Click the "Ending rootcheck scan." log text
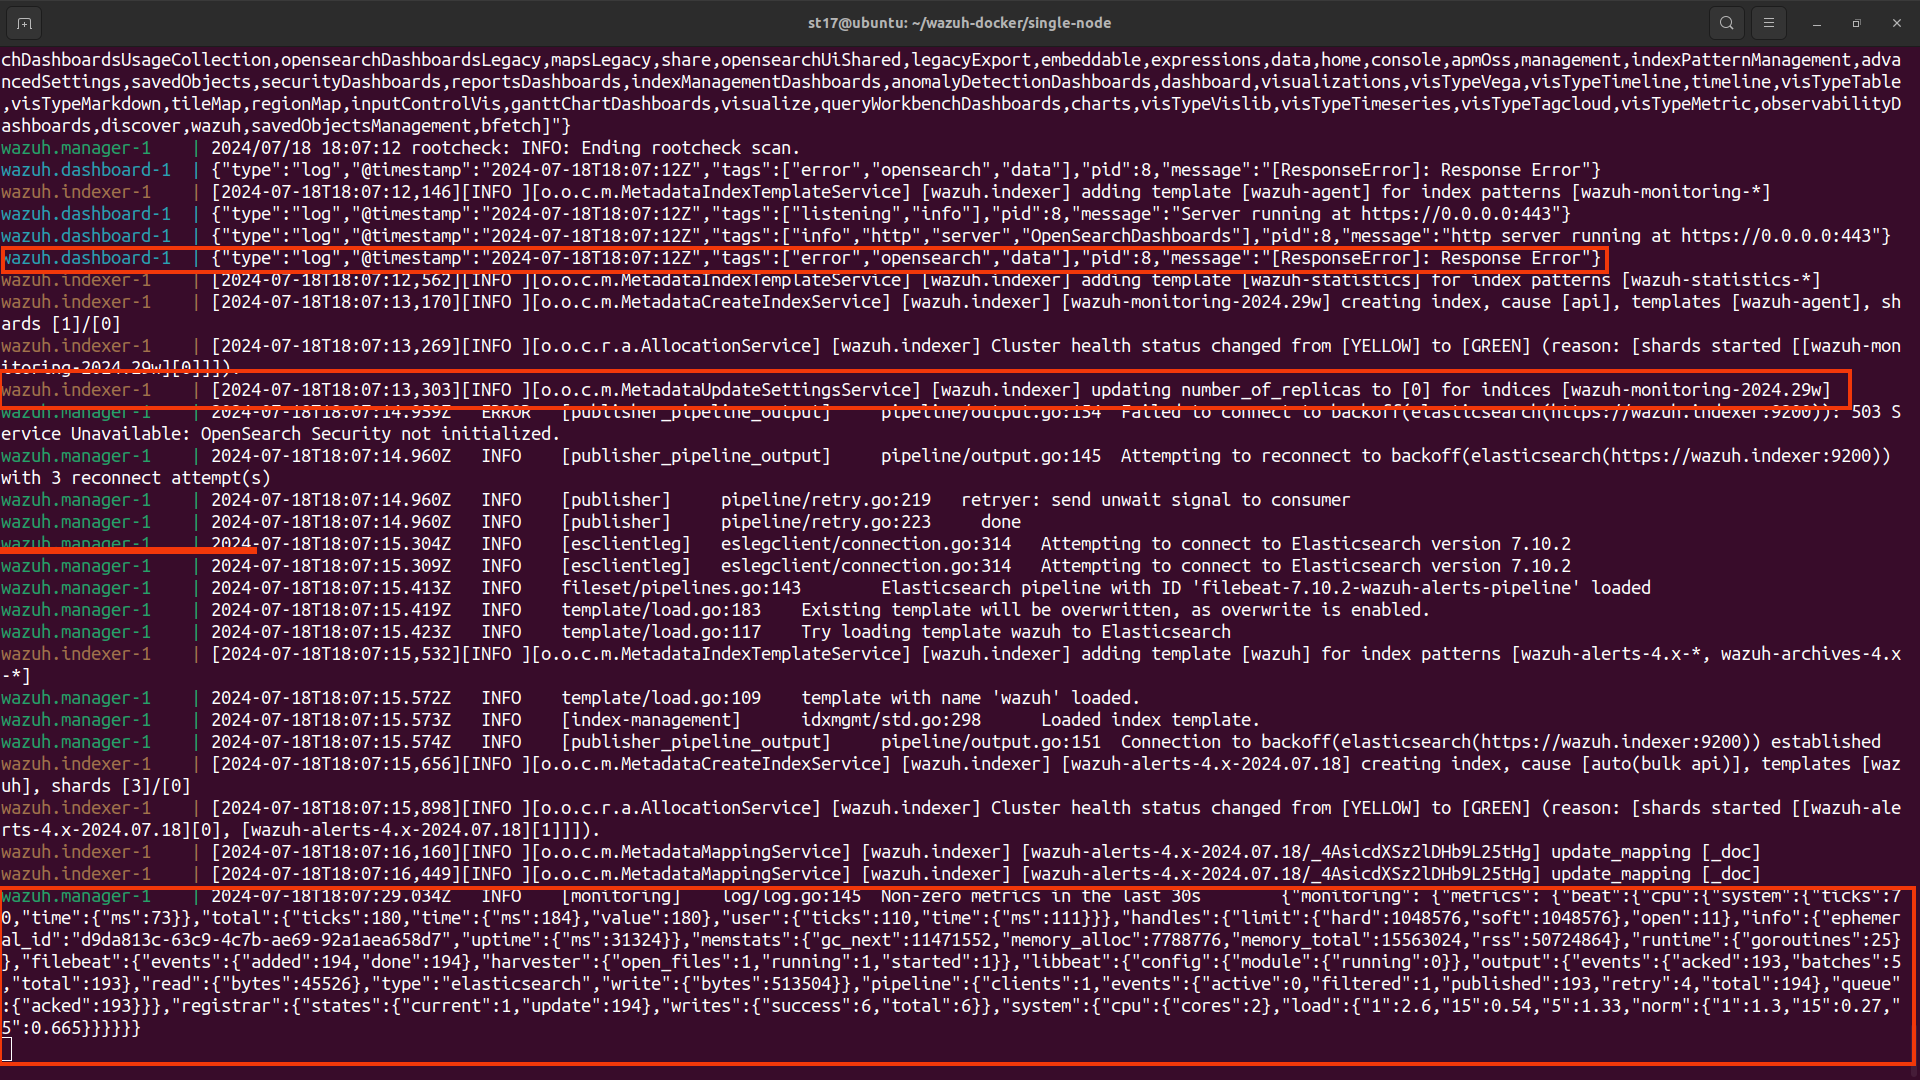The image size is (1920, 1080). coord(691,148)
